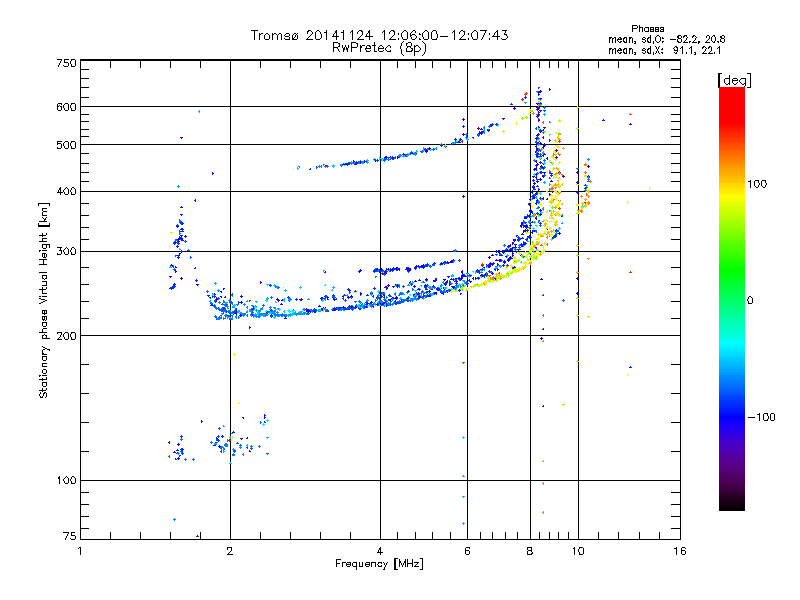The width and height of the screenshot is (800, 600).
Task: Click the y-axis tick label "750"
Action: 66,63
